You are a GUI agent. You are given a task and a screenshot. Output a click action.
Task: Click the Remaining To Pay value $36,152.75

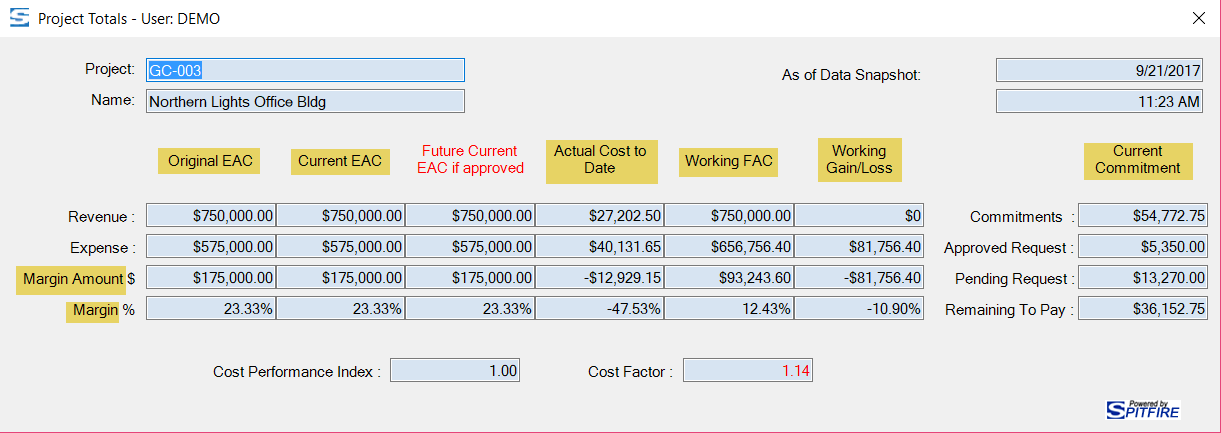(x=1143, y=309)
